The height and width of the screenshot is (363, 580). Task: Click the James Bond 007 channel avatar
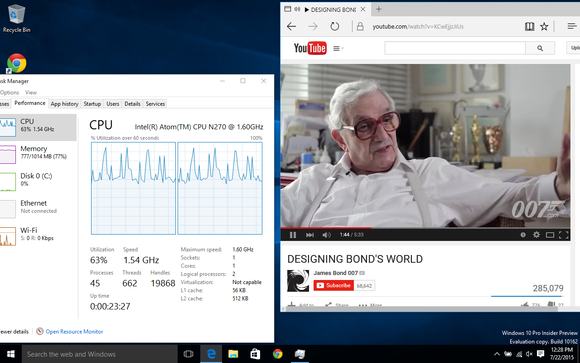click(x=298, y=281)
